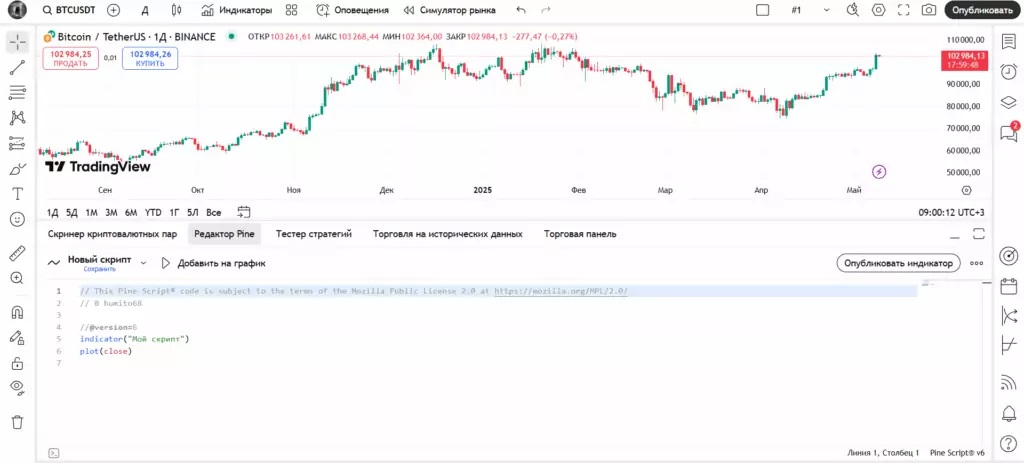The height and width of the screenshot is (463, 1024).
Task: Click the Сохранить link under script name
Action: click(99, 269)
